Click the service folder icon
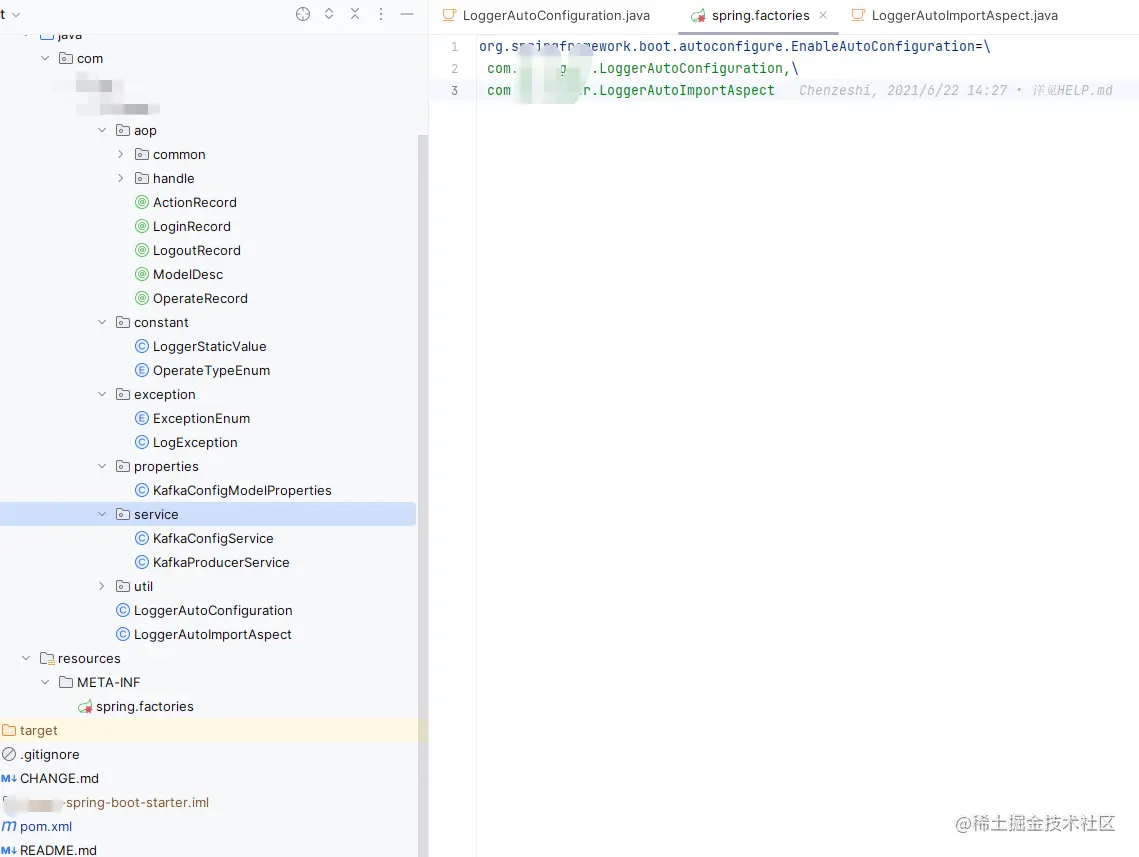The image size is (1139, 857). click(x=123, y=513)
